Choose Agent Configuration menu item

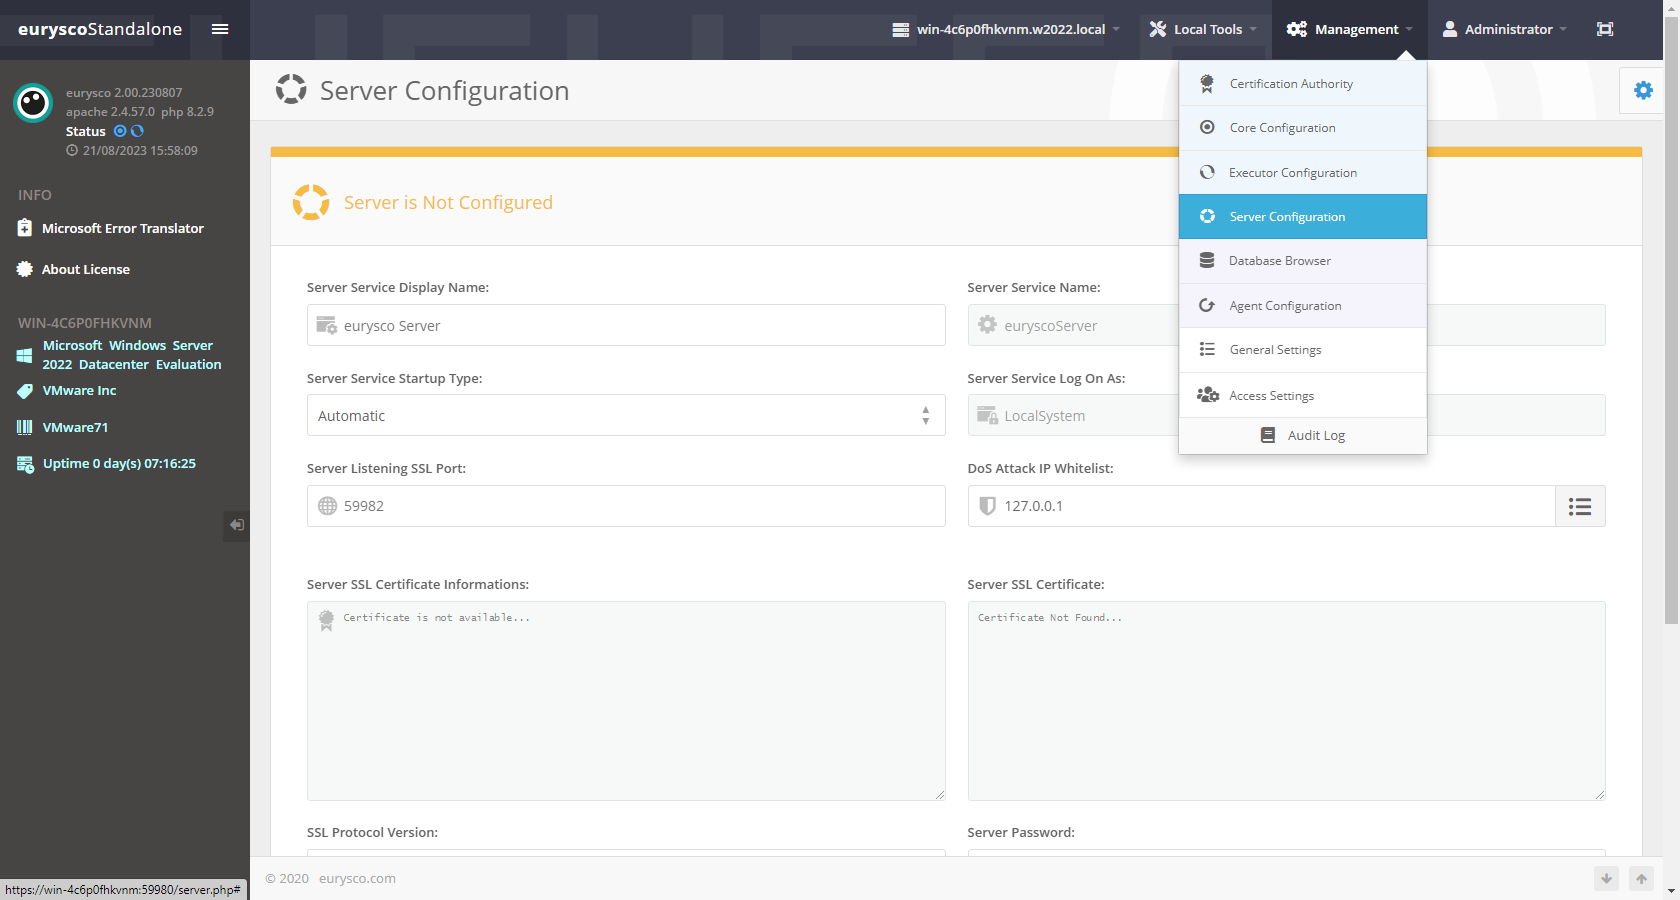click(1303, 305)
